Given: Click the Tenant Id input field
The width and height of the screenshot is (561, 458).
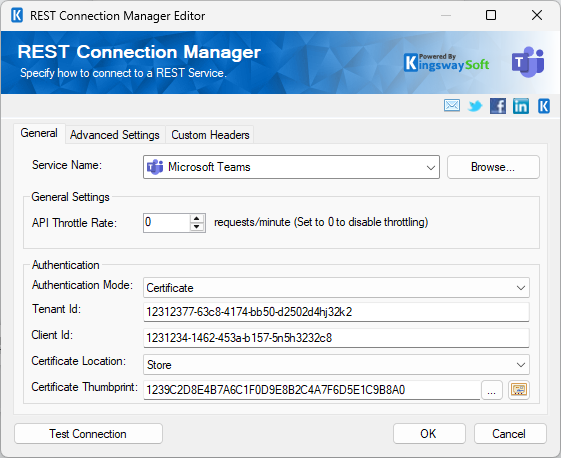Looking at the screenshot, I should click(x=336, y=312).
